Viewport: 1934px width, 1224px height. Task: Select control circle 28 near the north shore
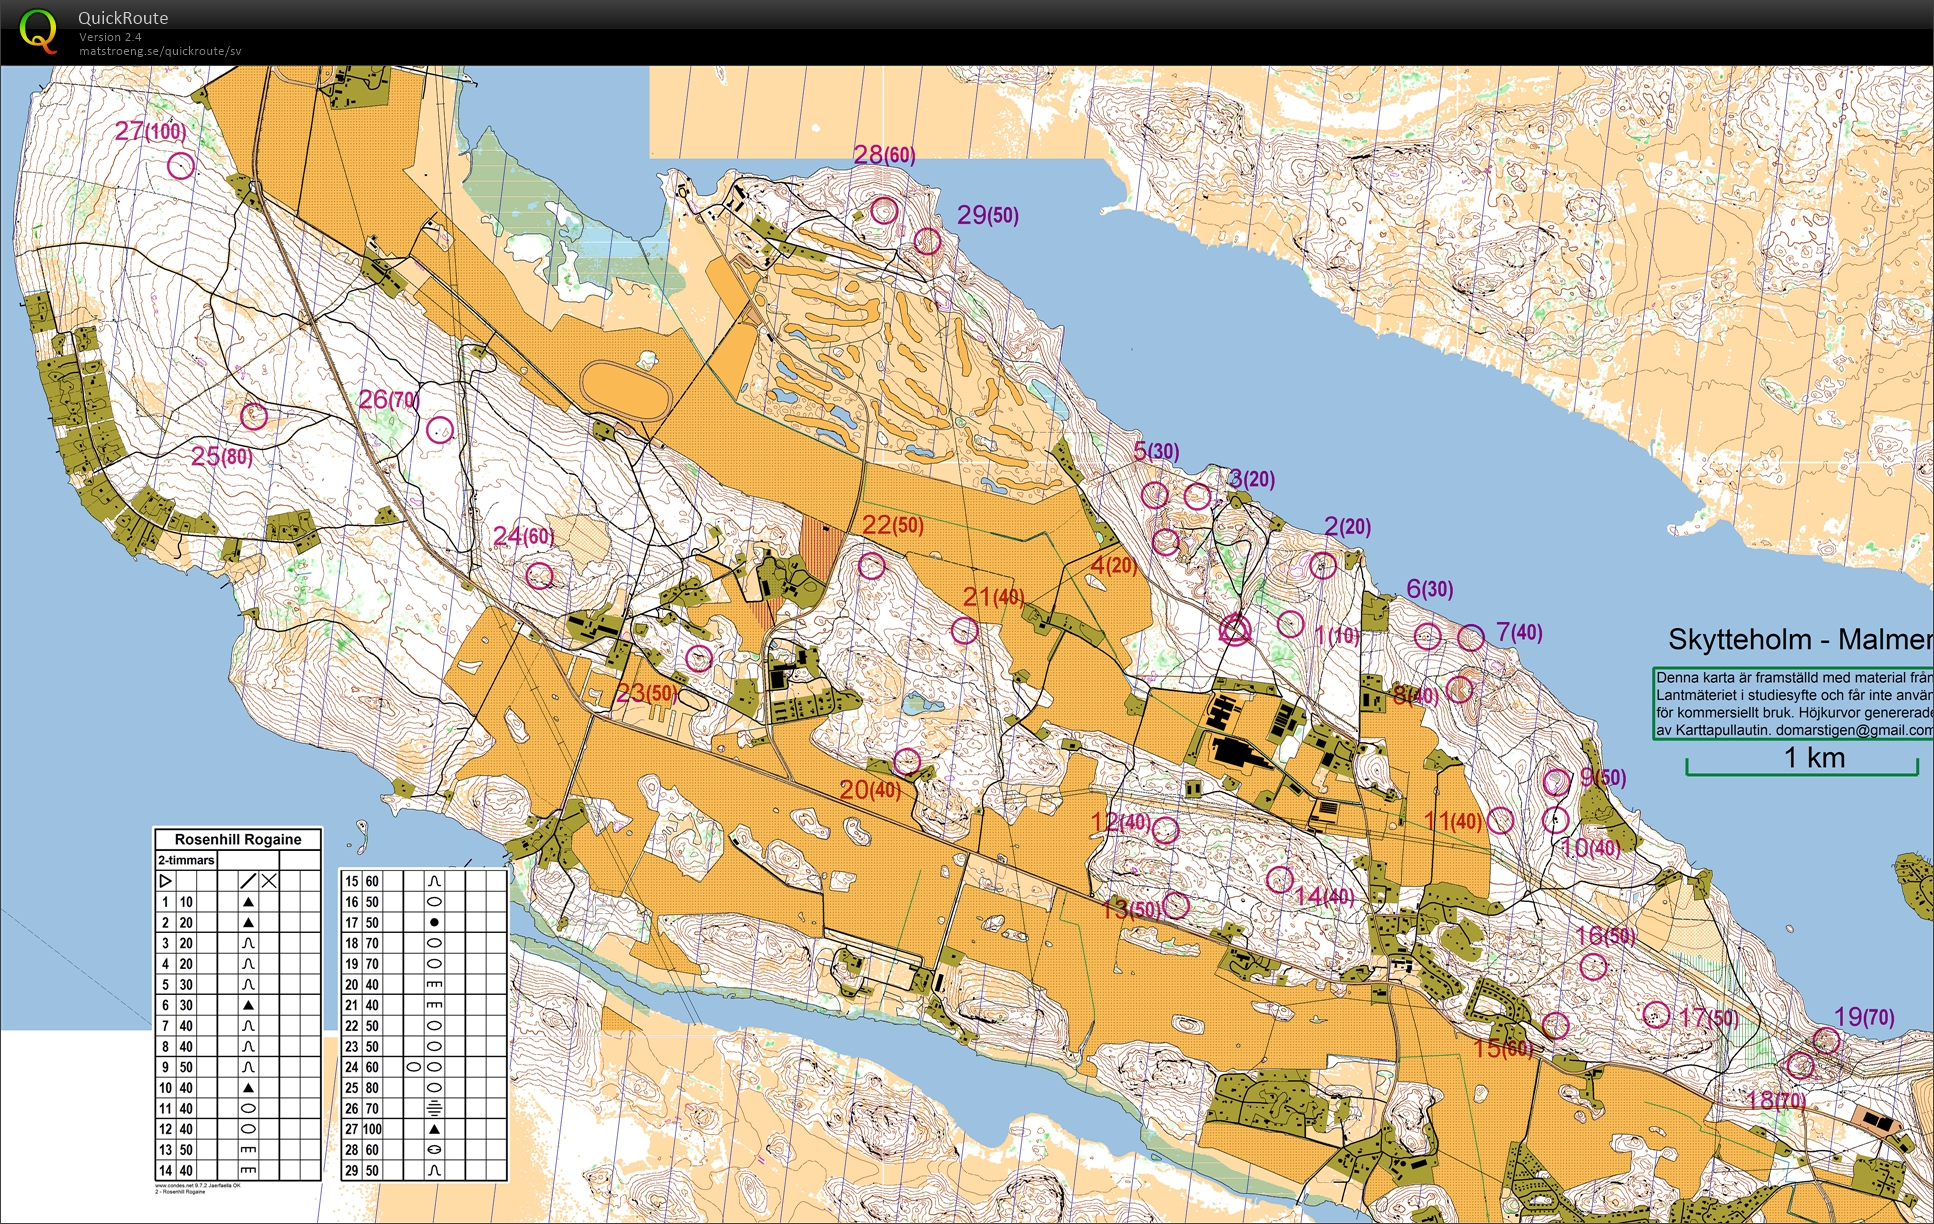[884, 210]
